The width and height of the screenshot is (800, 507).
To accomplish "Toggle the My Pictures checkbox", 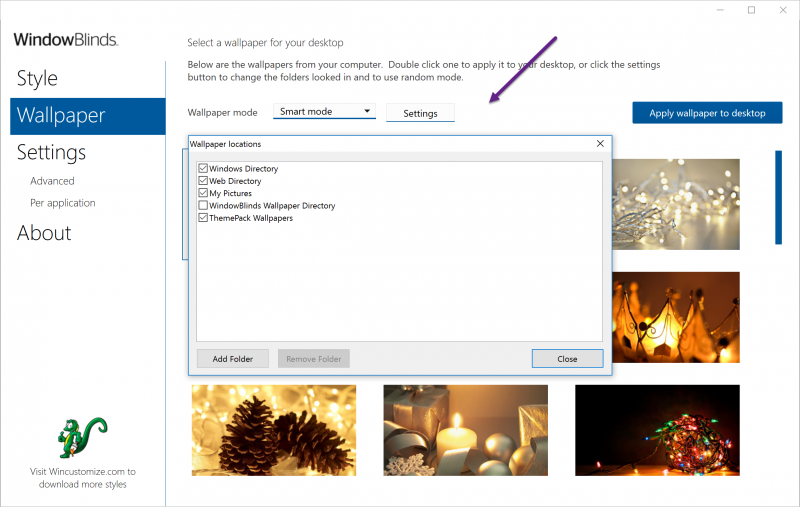I will click(203, 193).
